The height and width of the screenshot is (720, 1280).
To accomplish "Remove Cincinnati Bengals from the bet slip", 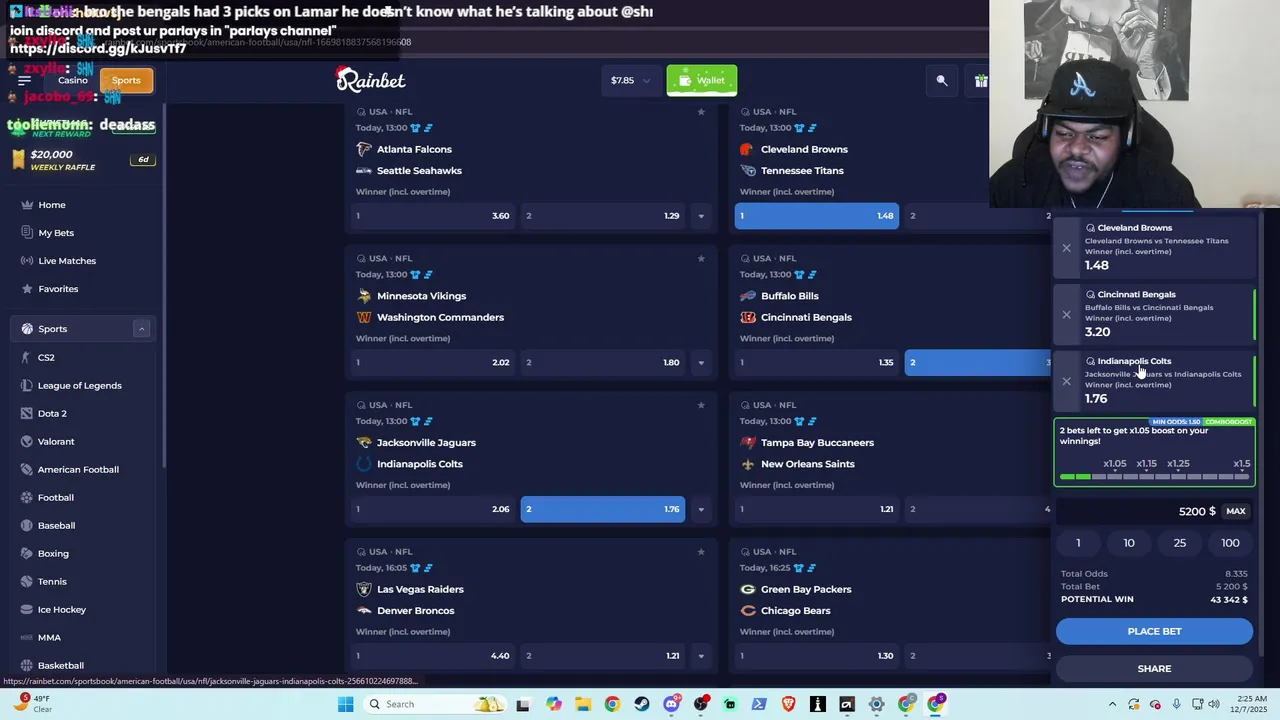I will 1066,314.
